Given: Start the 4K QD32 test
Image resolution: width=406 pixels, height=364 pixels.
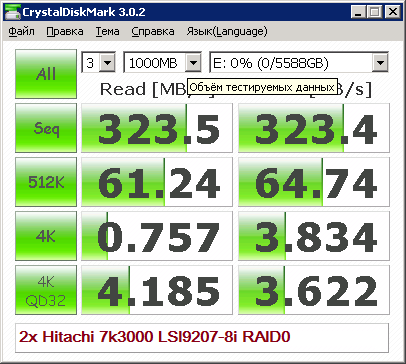Looking at the screenshot, I should tap(46, 290).
